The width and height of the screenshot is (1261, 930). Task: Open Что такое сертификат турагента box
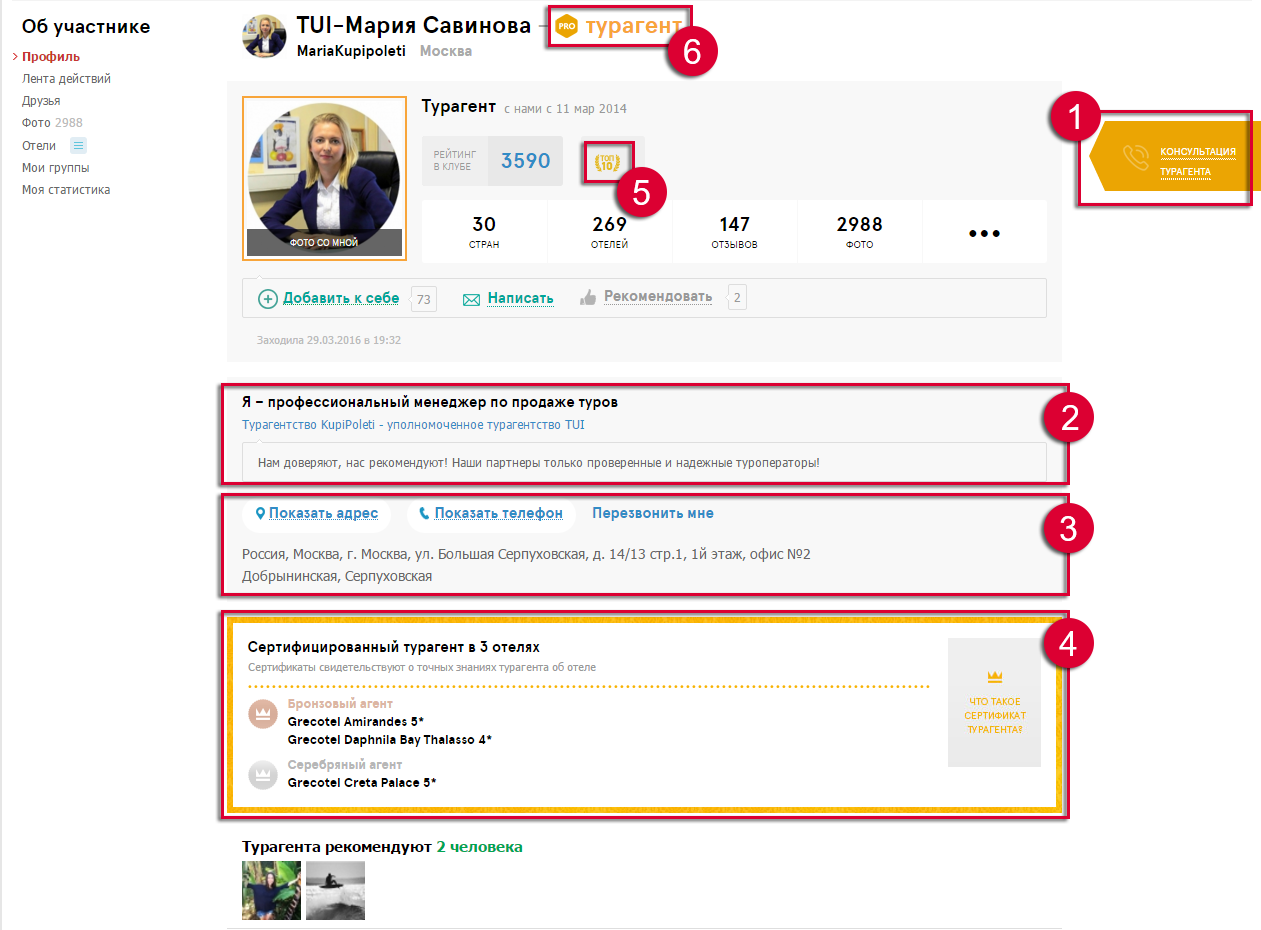[x=994, y=703]
